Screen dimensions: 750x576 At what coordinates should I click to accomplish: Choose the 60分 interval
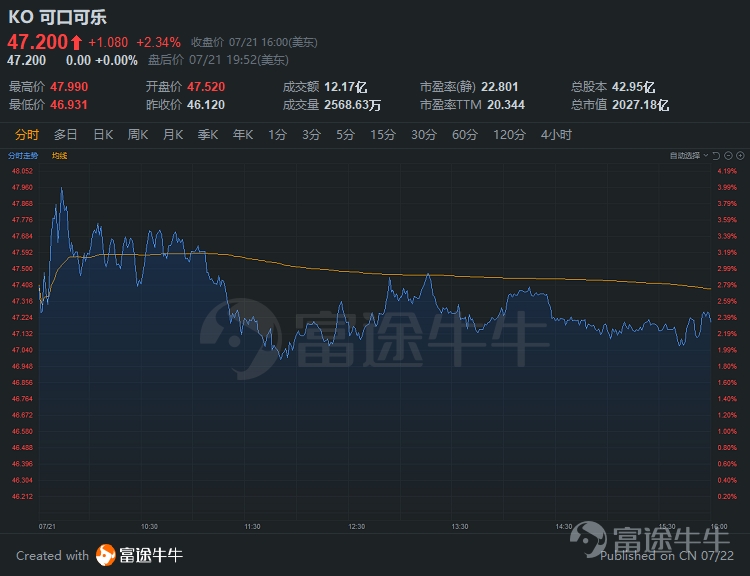pyautogui.click(x=464, y=135)
